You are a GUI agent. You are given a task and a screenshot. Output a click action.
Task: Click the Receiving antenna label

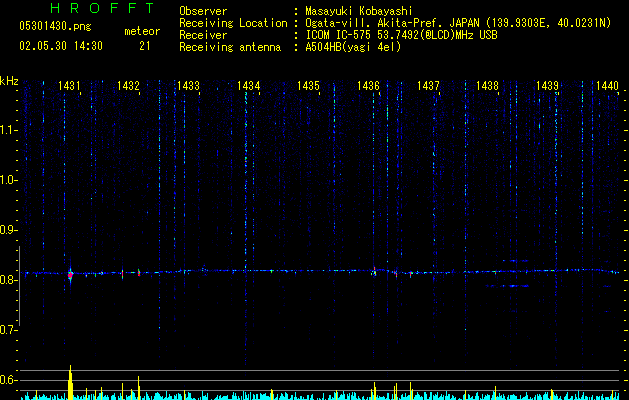[230, 47]
